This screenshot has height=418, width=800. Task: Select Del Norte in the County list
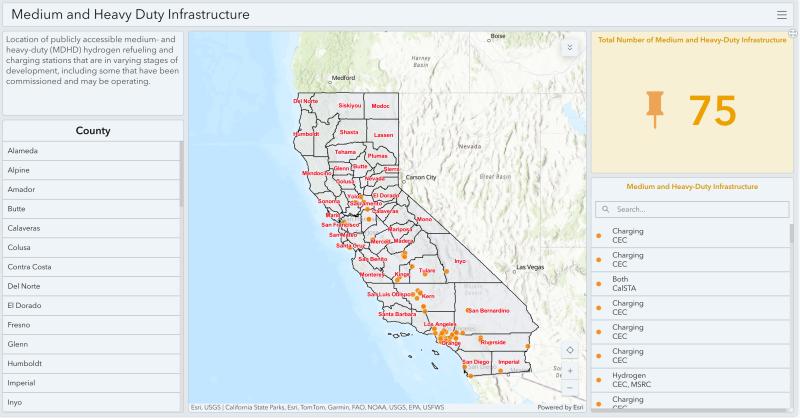92,286
